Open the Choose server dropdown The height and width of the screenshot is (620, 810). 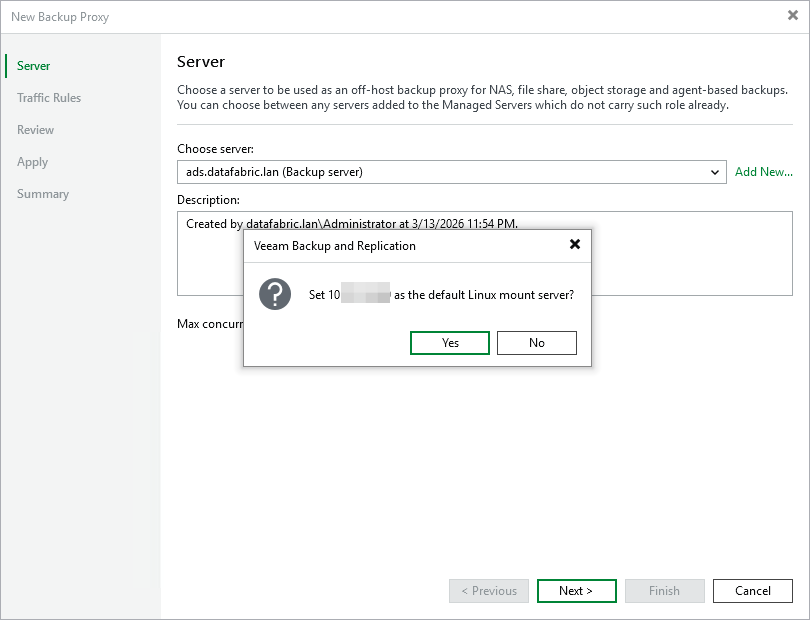(451, 172)
